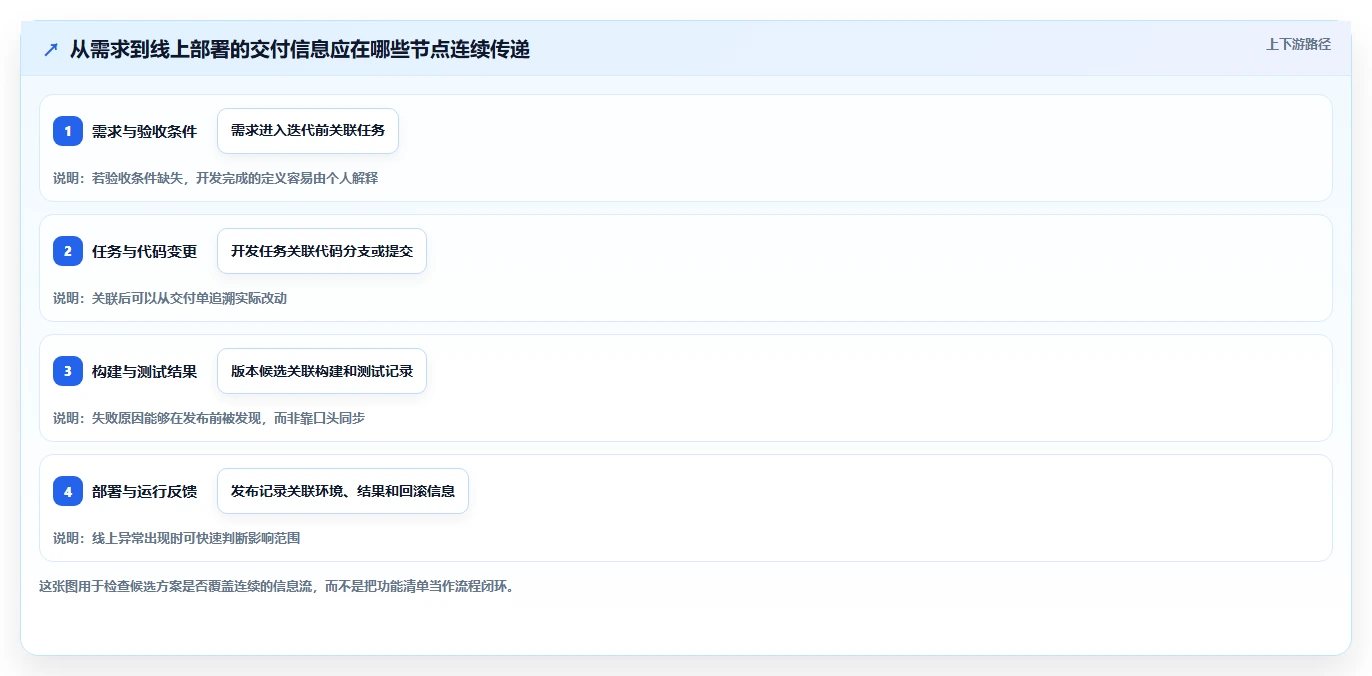
Task: Click the 上下游路径 label
Action: tap(1298, 44)
